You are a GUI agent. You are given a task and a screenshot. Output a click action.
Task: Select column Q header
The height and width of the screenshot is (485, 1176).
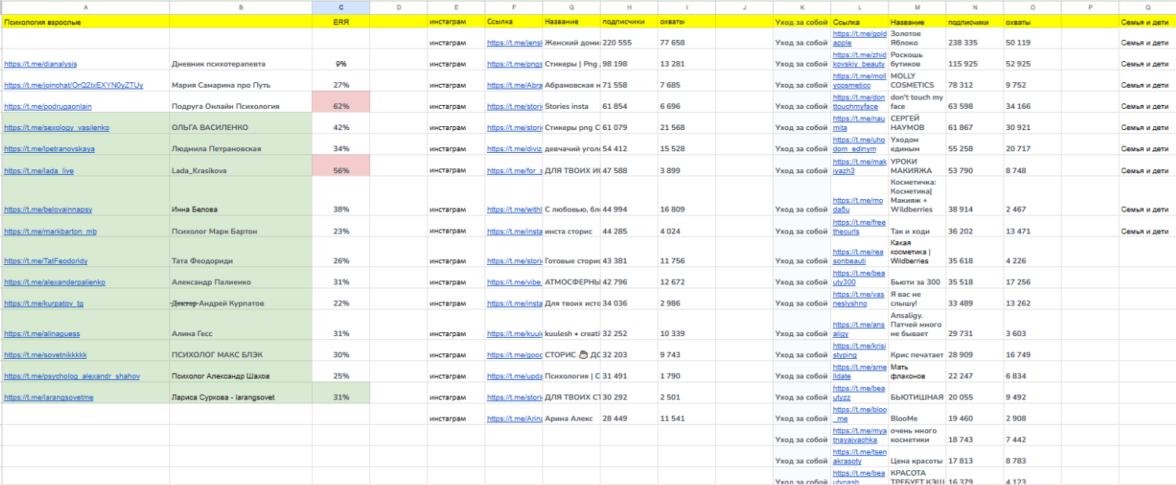[x=1146, y=7]
